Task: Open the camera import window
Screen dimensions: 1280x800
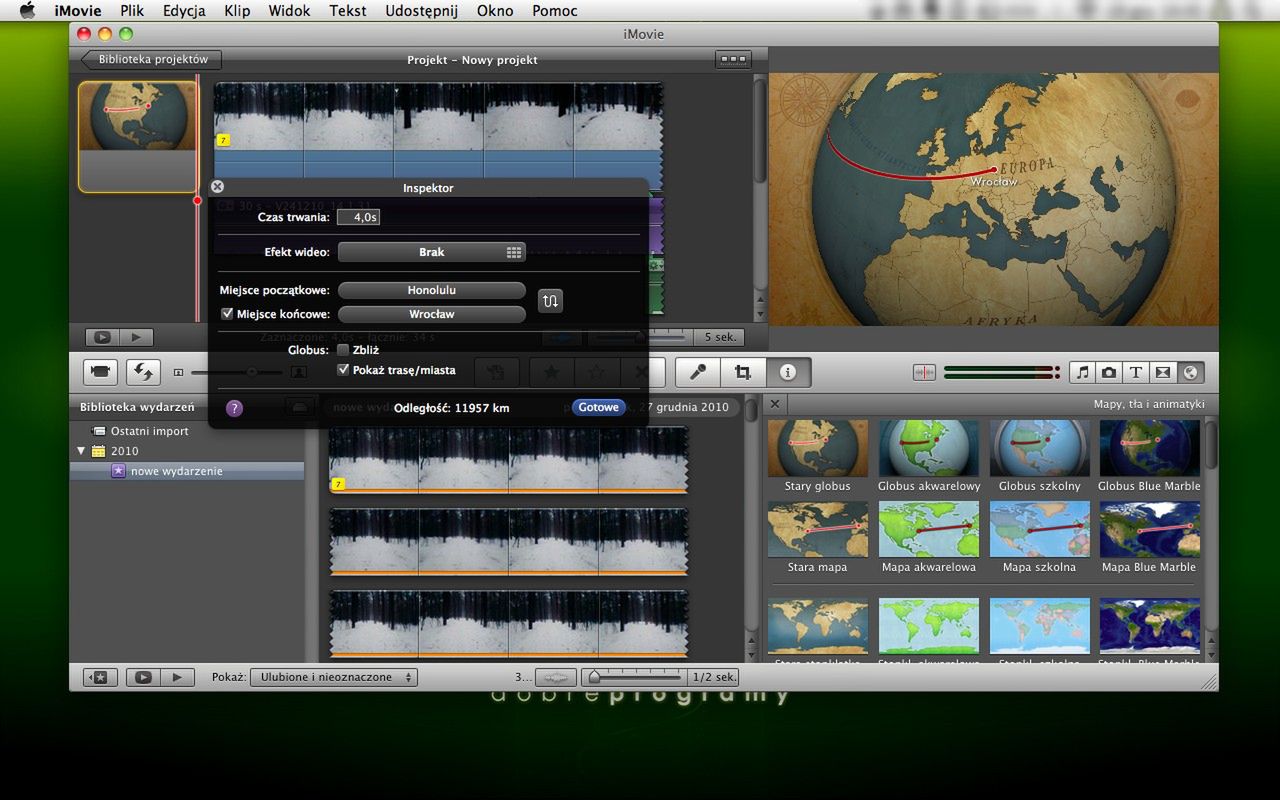Action: [x=100, y=372]
